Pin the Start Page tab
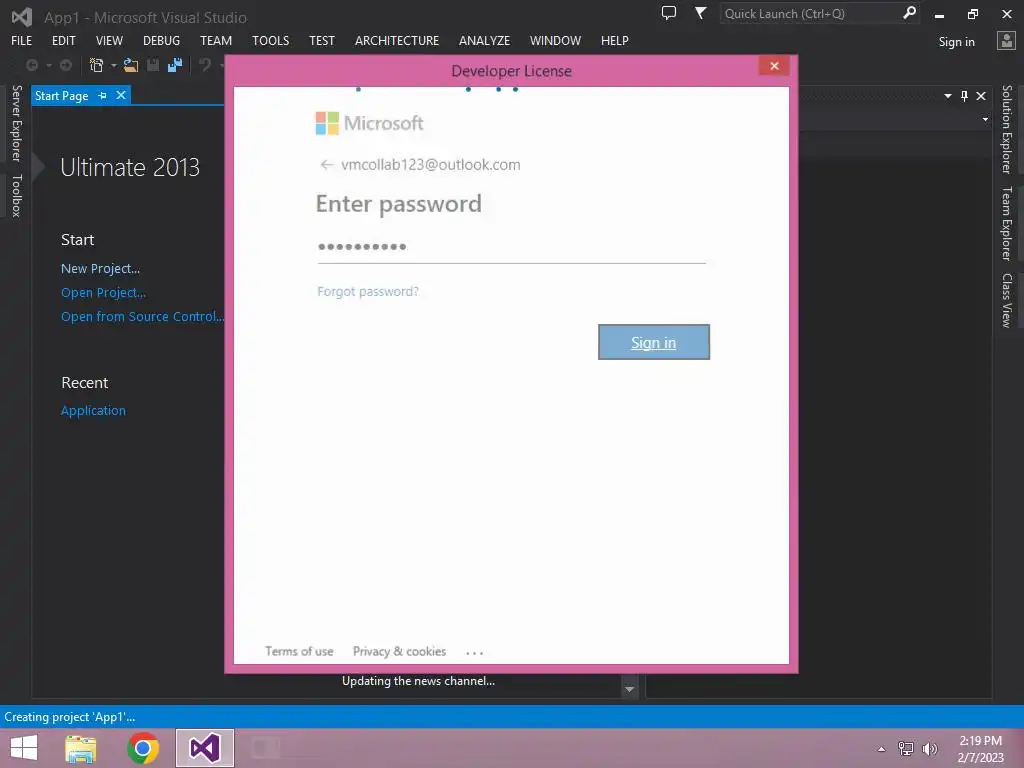Viewport: 1024px width, 768px height. (103, 95)
